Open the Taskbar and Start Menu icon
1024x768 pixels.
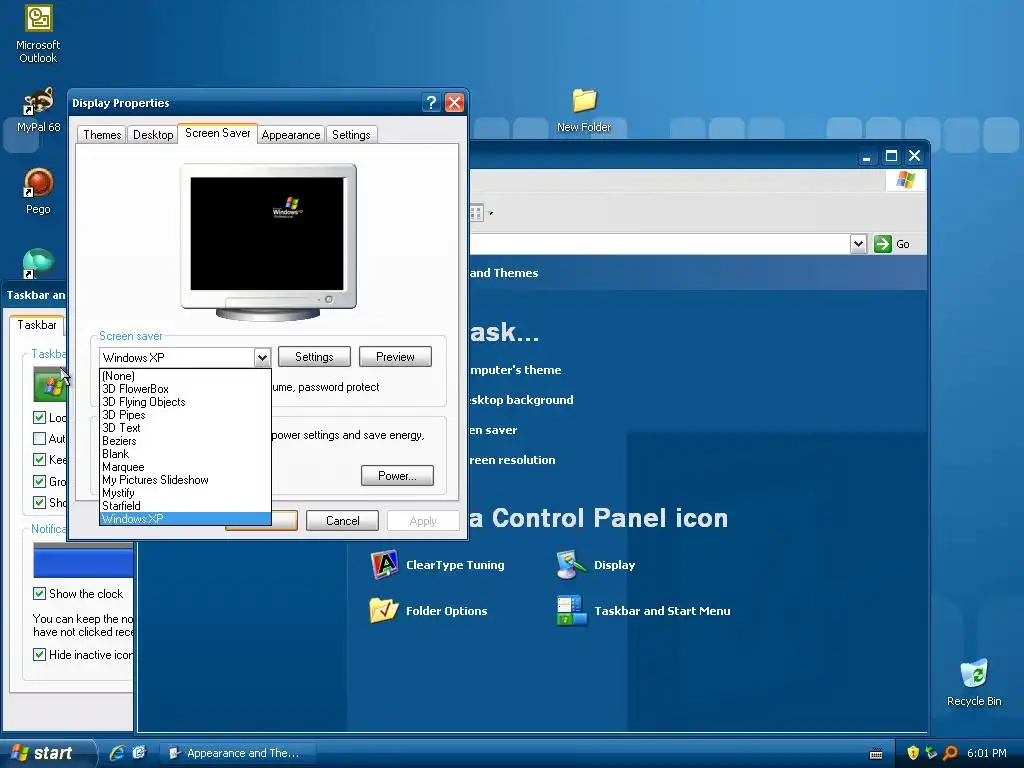tap(644, 611)
